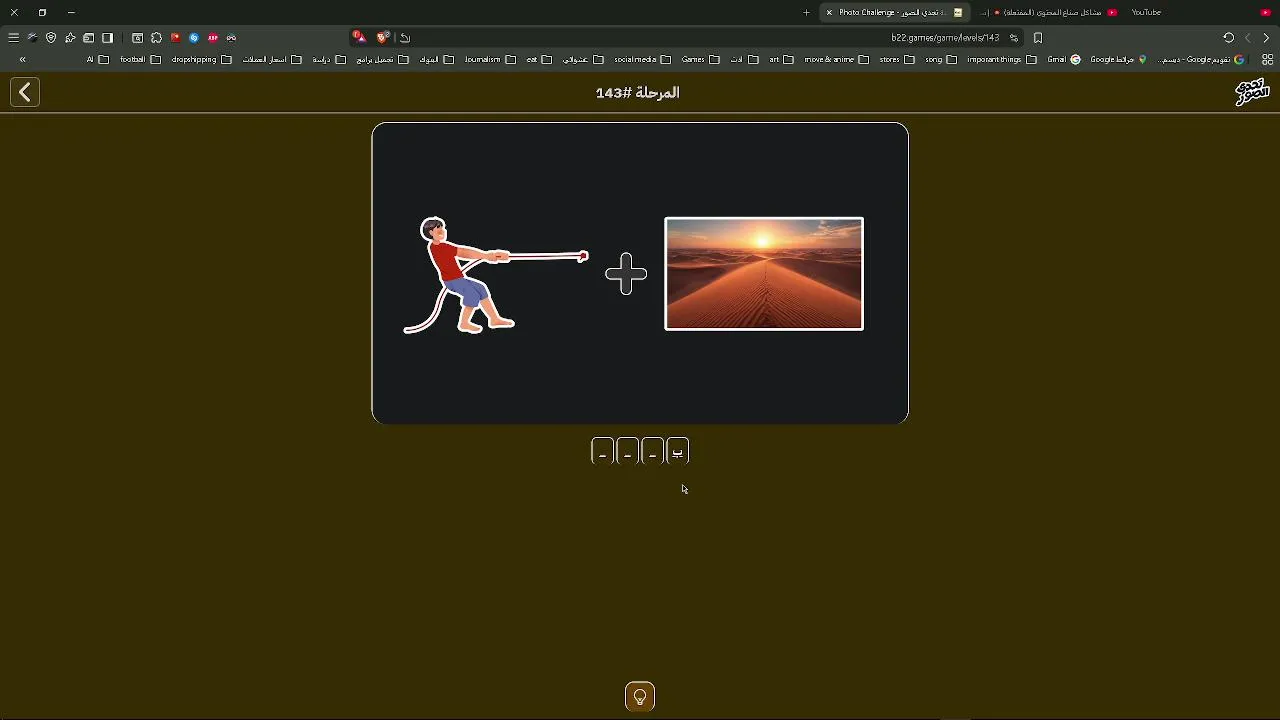1280x720 pixels.
Task: Close the Photo Challenge tab
Action: [829, 13]
